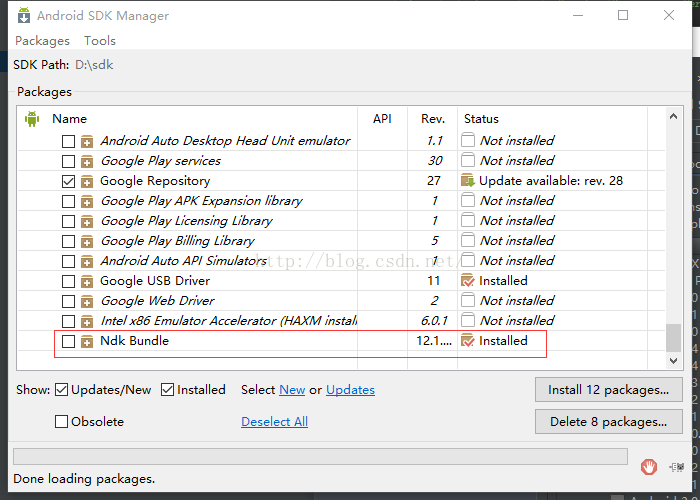
Task: Click the installed status icon for Google USB Driver
Action: (x=467, y=280)
